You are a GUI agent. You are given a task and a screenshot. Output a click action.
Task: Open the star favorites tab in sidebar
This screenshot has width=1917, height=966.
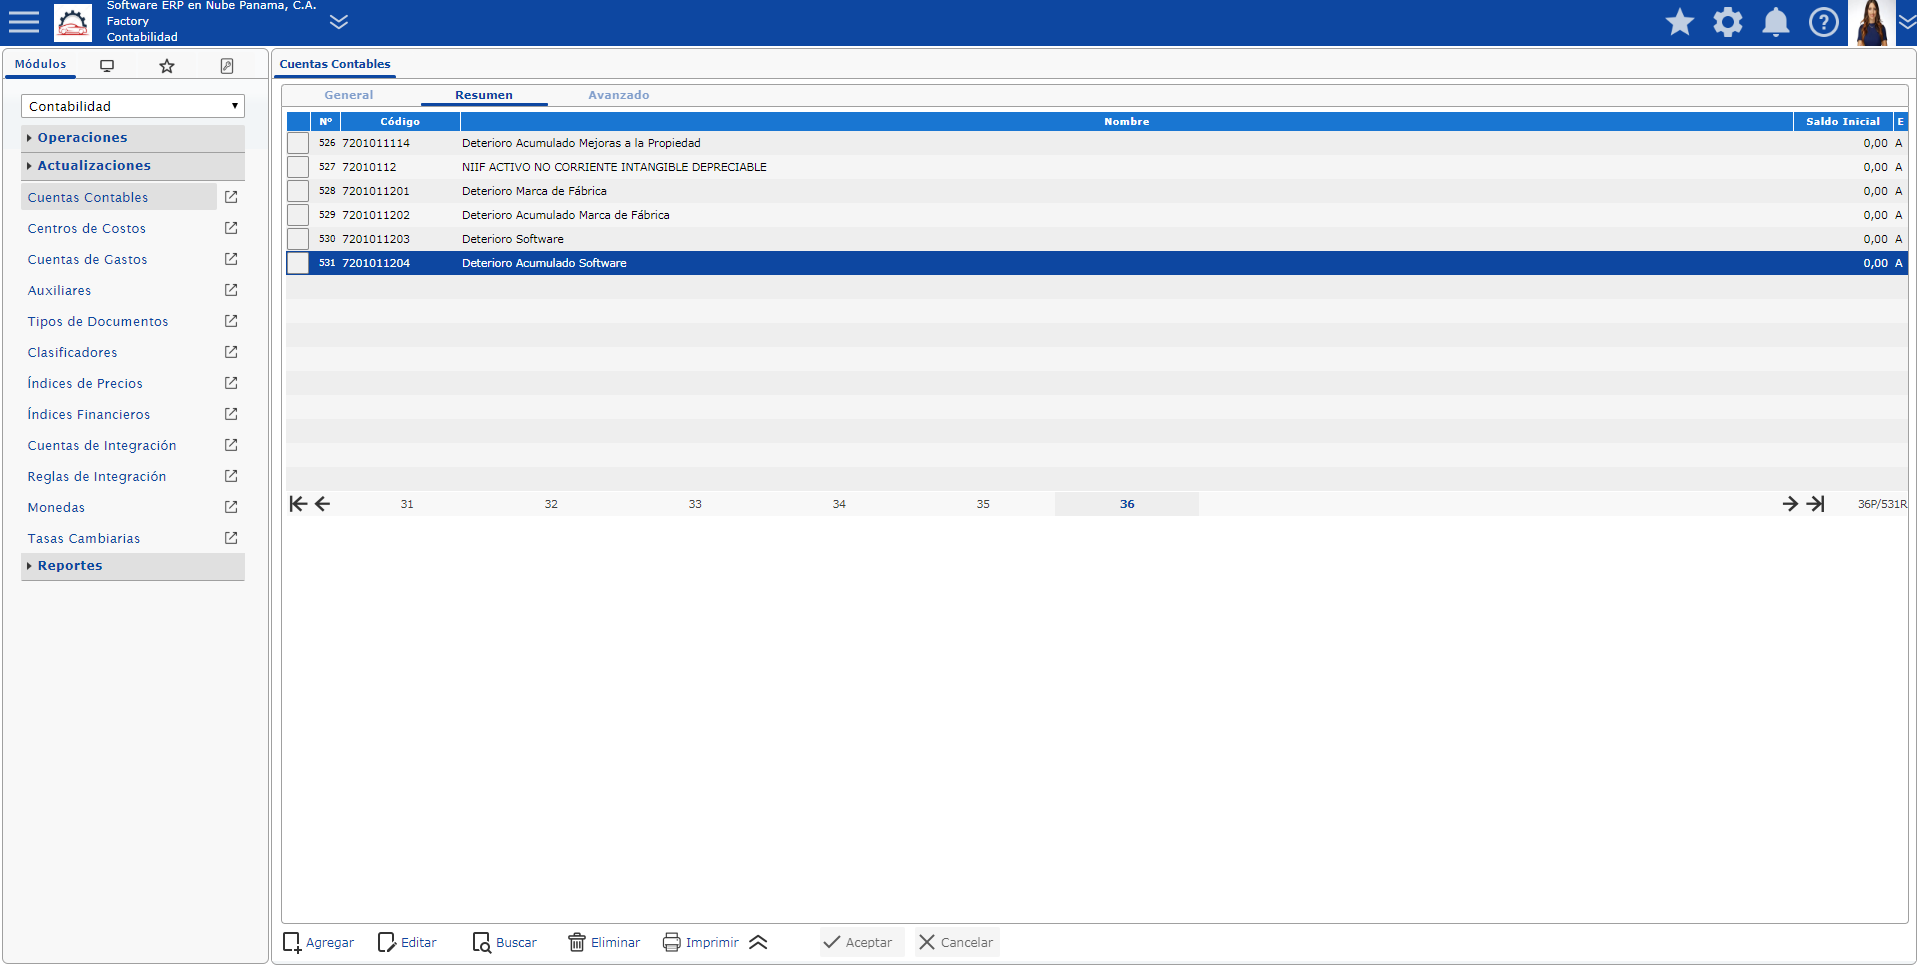tap(167, 66)
